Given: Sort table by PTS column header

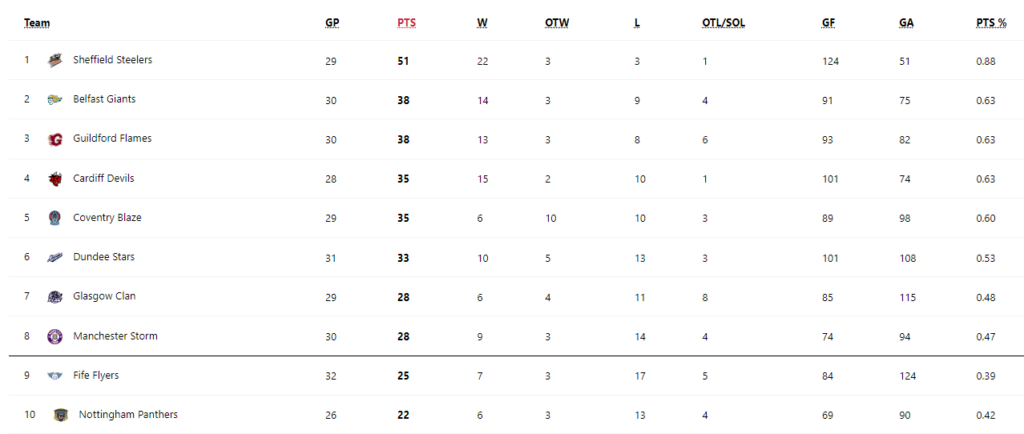Looking at the screenshot, I should pyautogui.click(x=406, y=23).
